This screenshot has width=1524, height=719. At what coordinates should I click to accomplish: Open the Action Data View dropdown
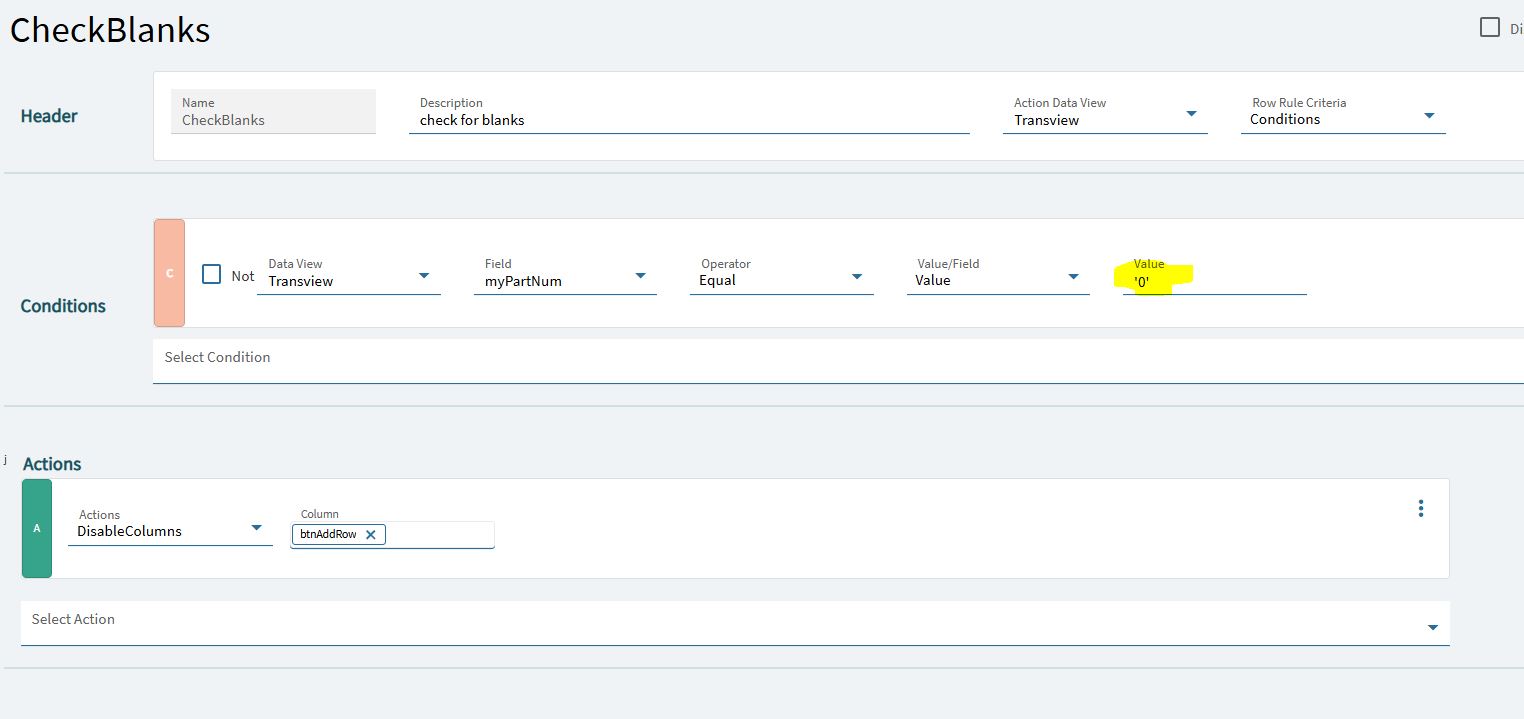tap(1191, 114)
